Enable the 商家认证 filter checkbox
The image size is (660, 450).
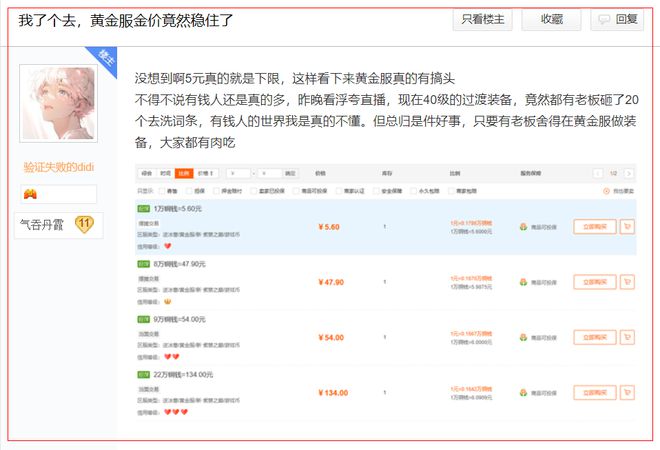point(338,191)
